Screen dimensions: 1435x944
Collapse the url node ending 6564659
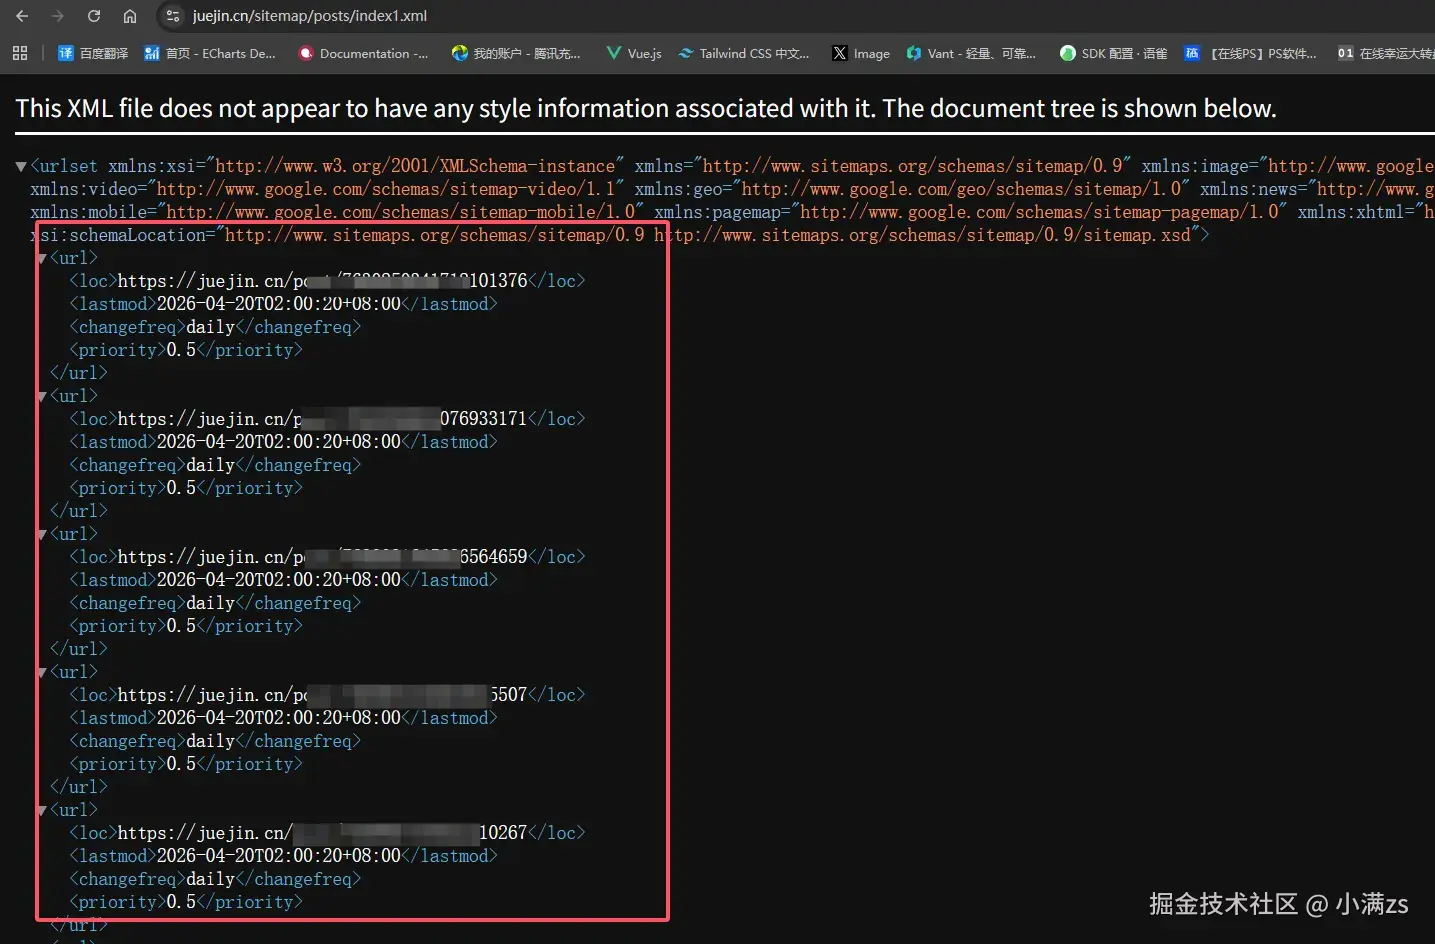click(x=42, y=534)
